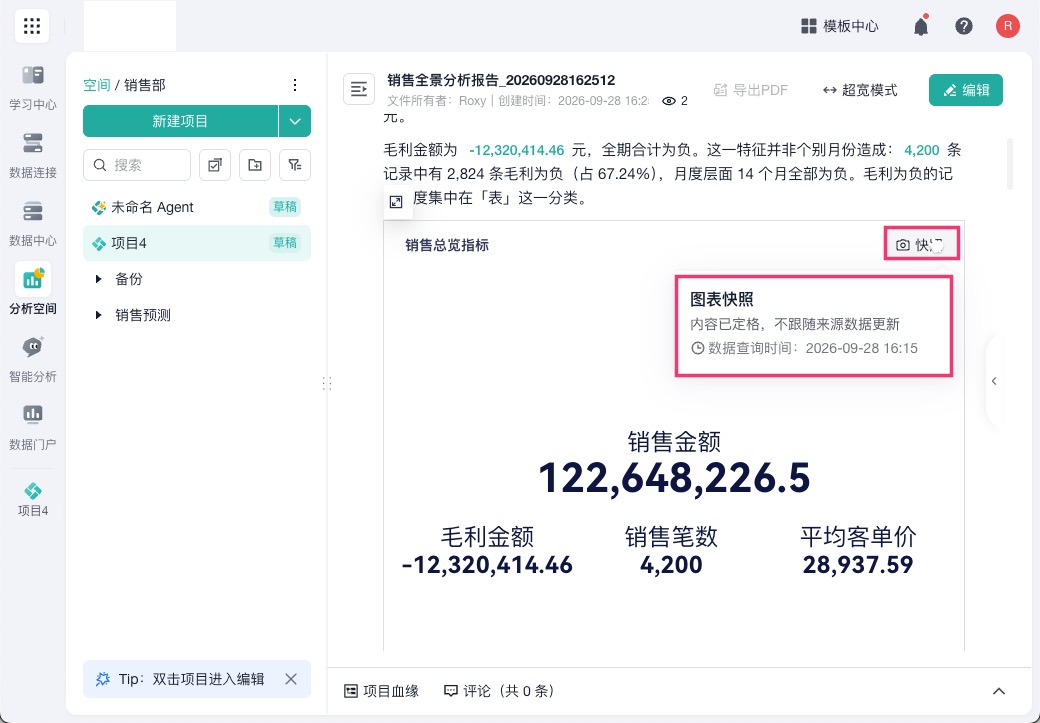The width and height of the screenshot is (1040, 723).
Task: Open the filter icon in the project toolbar
Action: tap(295, 165)
